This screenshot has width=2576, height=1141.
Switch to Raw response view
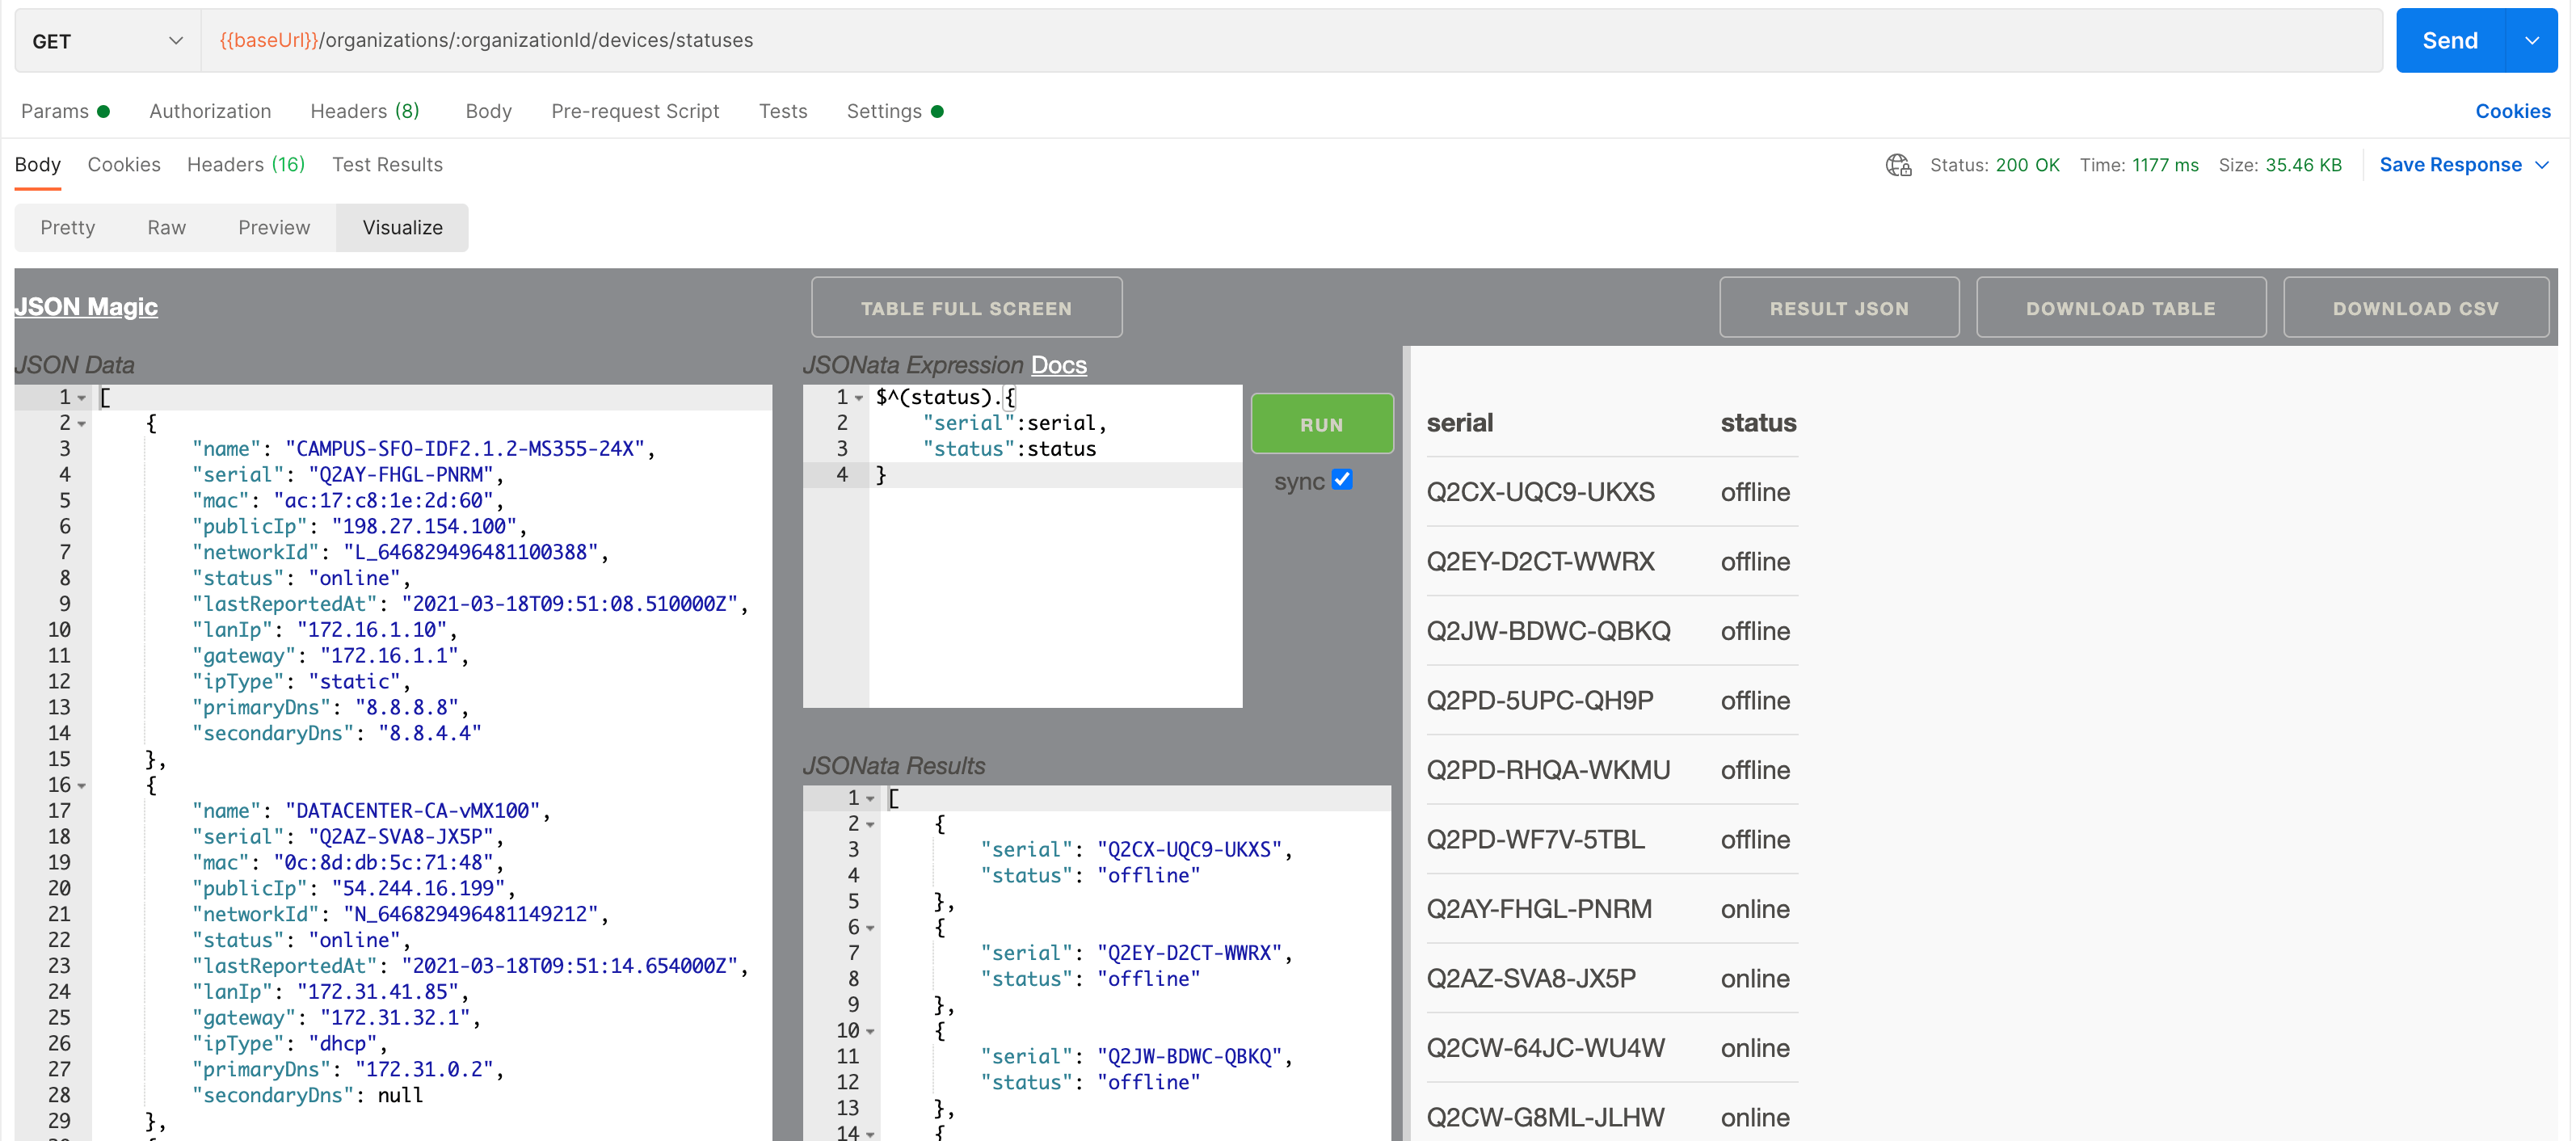pyautogui.click(x=166, y=227)
